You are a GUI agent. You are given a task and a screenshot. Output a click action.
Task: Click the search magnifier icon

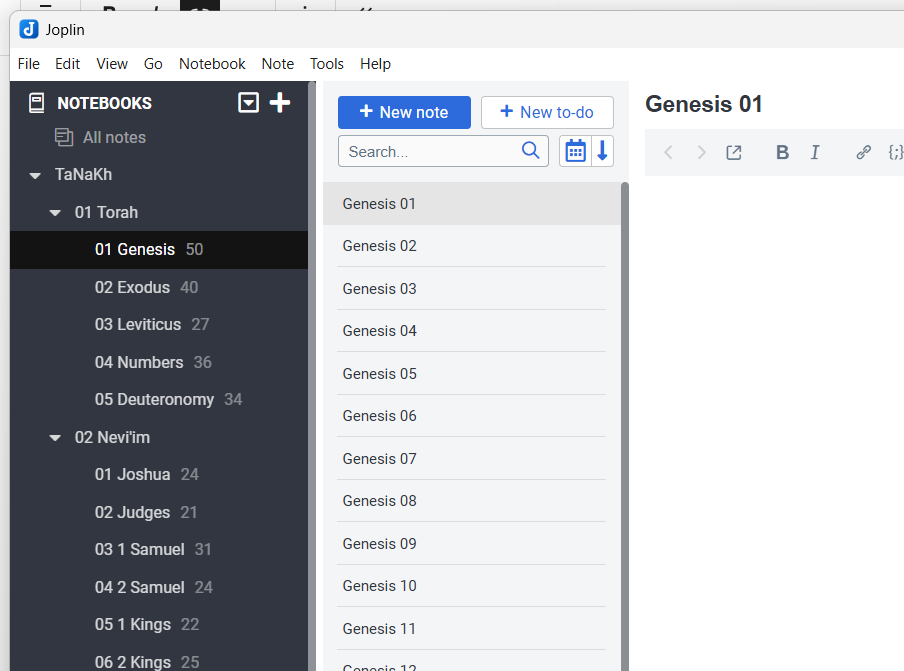coord(531,151)
